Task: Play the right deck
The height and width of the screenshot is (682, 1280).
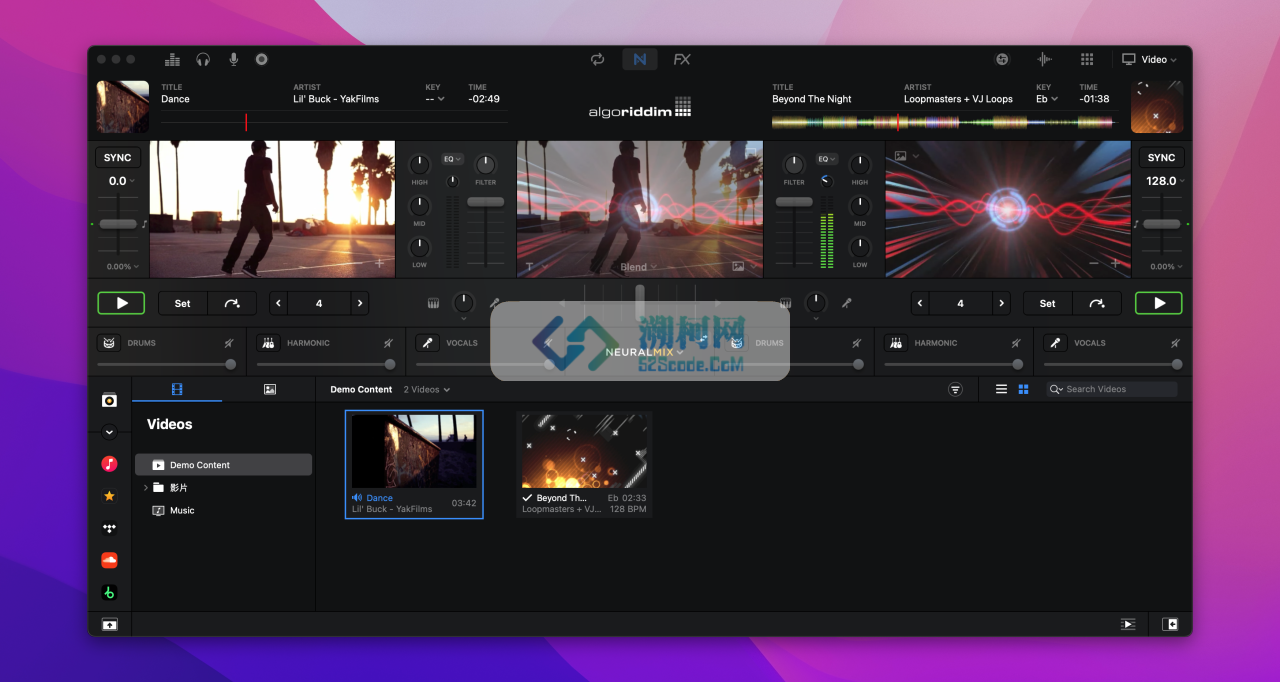Action: pos(1159,303)
